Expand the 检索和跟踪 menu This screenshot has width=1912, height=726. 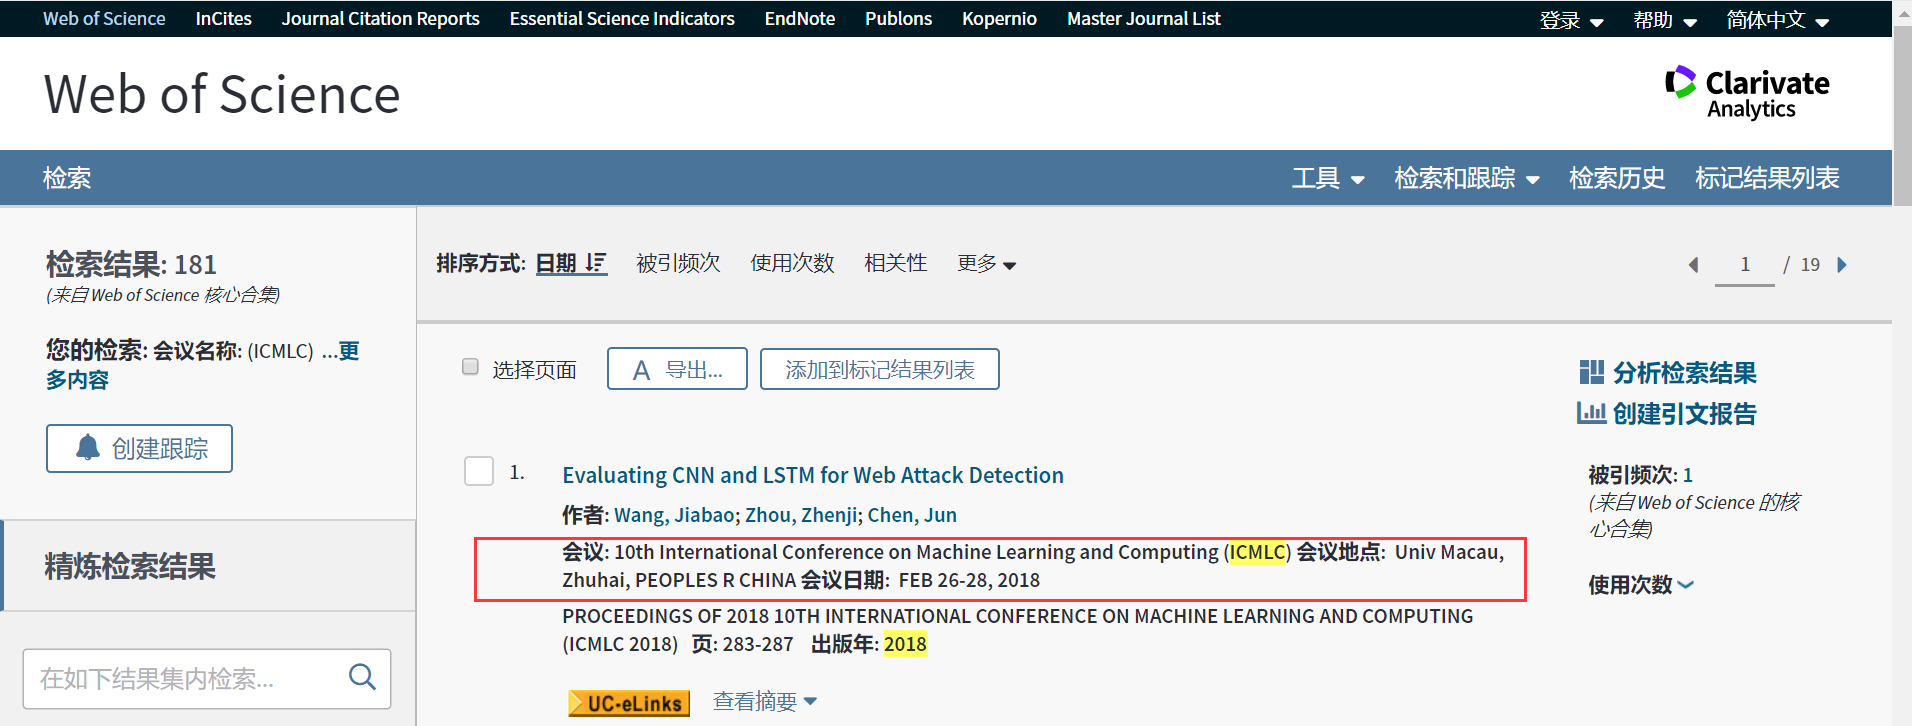(x=1466, y=178)
